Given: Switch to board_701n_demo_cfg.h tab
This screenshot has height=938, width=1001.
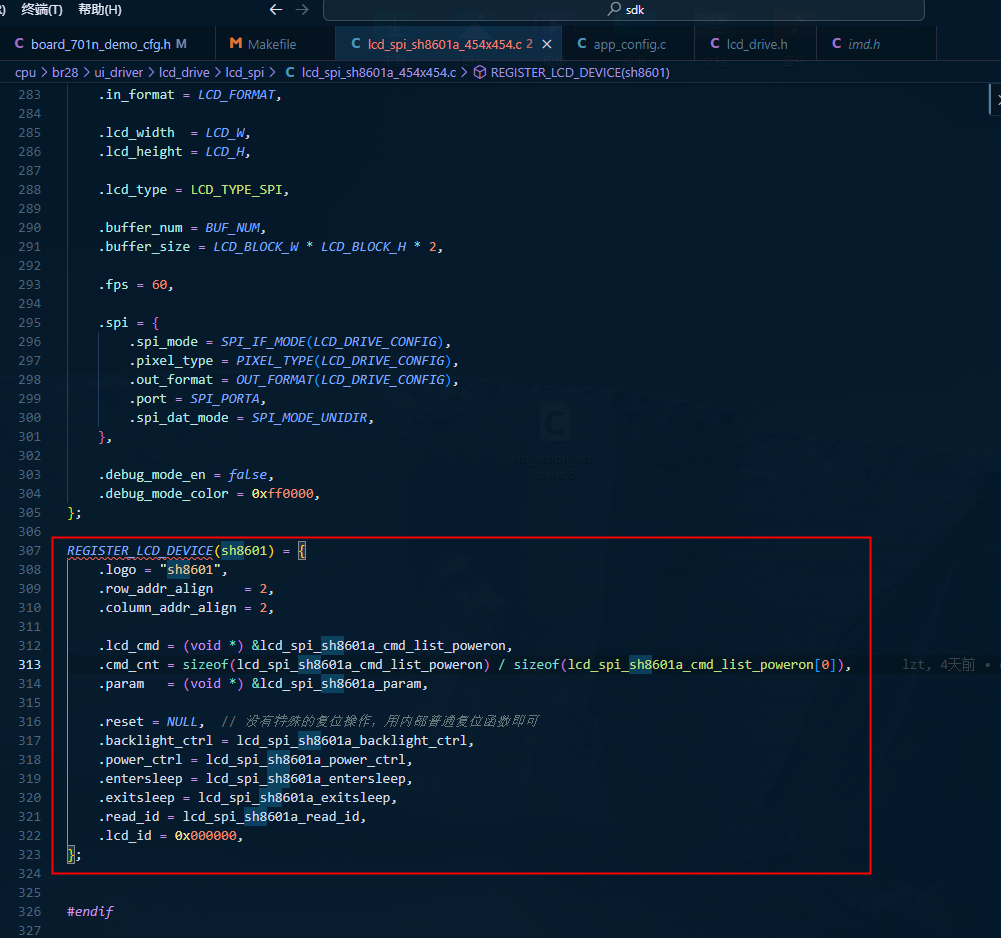Looking at the screenshot, I should (101, 44).
